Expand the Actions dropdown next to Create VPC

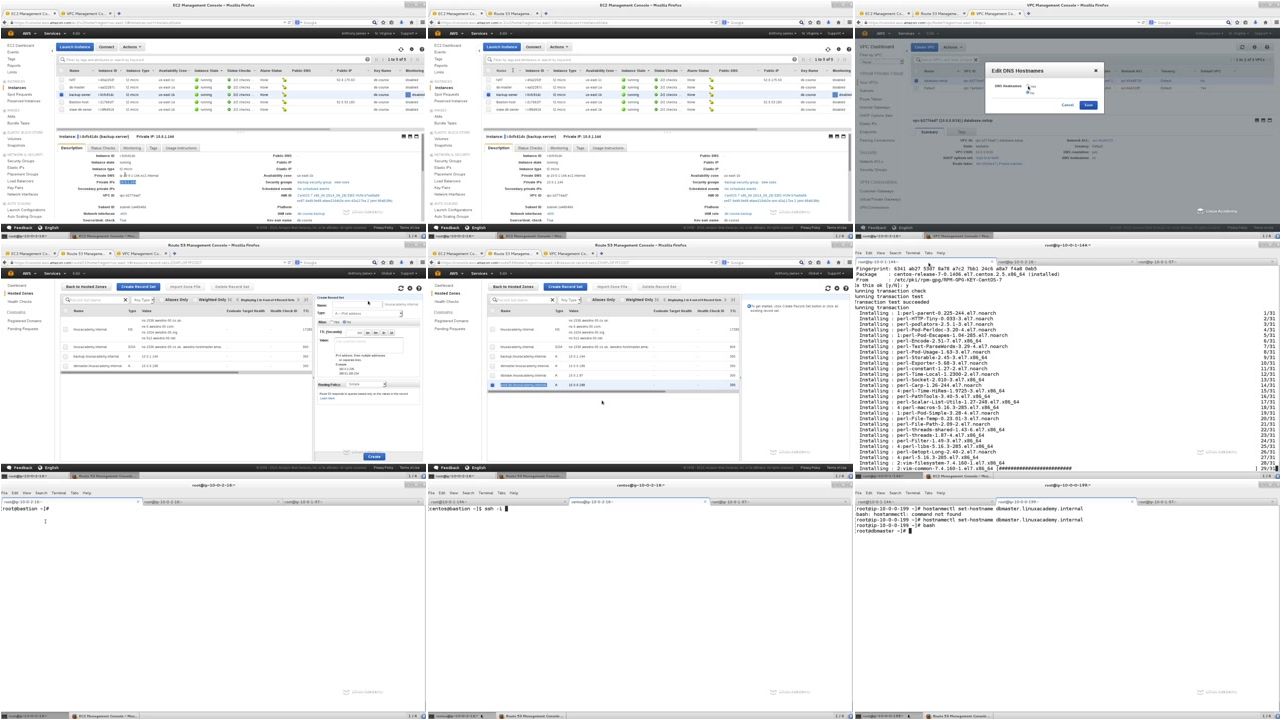pyautogui.click(x=953, y=47)
